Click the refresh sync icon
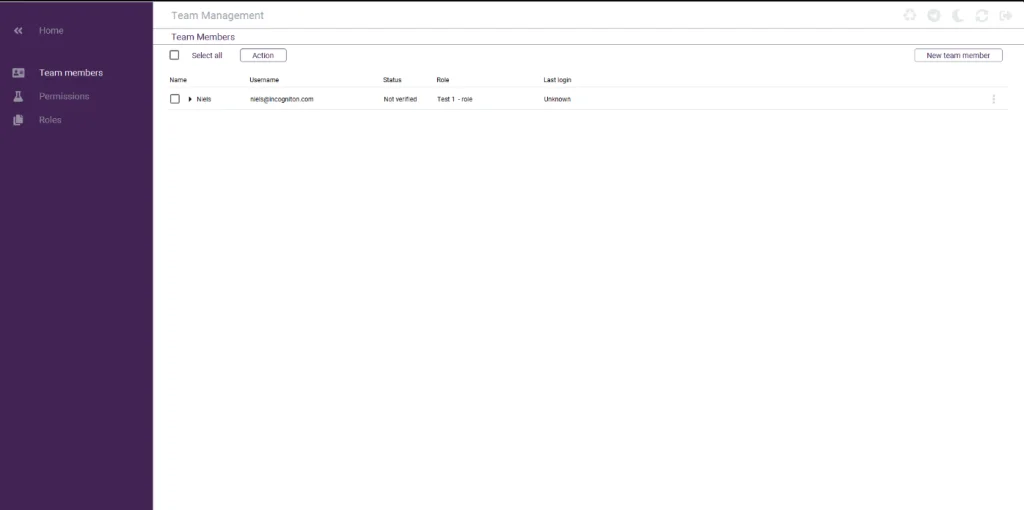 982,16
